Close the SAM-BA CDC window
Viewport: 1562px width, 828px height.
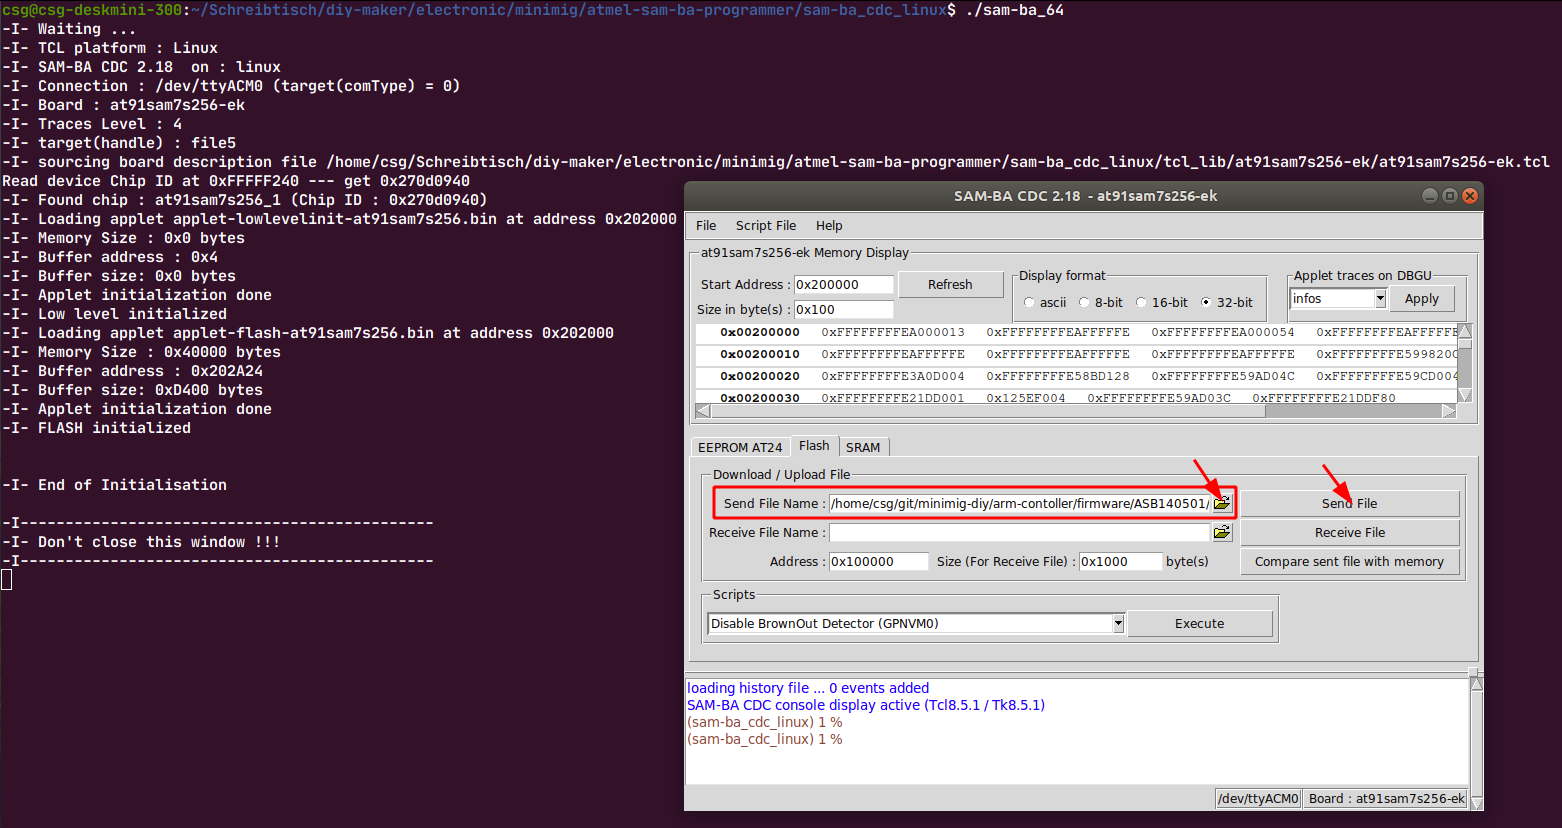[1469, 196]
